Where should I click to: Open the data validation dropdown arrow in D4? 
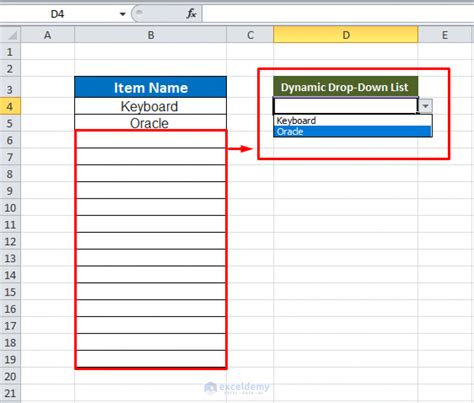click(425, 106)
